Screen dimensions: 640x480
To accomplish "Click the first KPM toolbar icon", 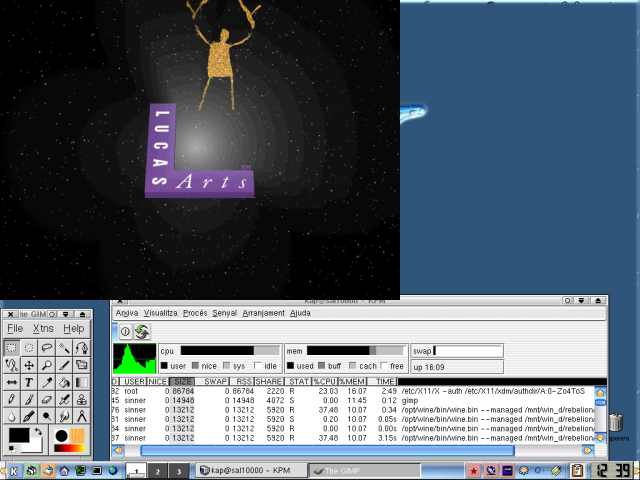I will coord(126,332).
